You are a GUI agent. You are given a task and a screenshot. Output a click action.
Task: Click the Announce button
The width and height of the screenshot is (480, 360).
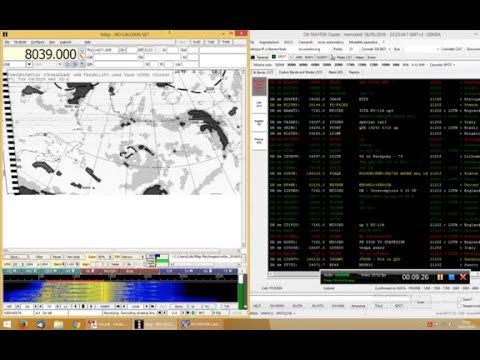click(x=358, y=306)
